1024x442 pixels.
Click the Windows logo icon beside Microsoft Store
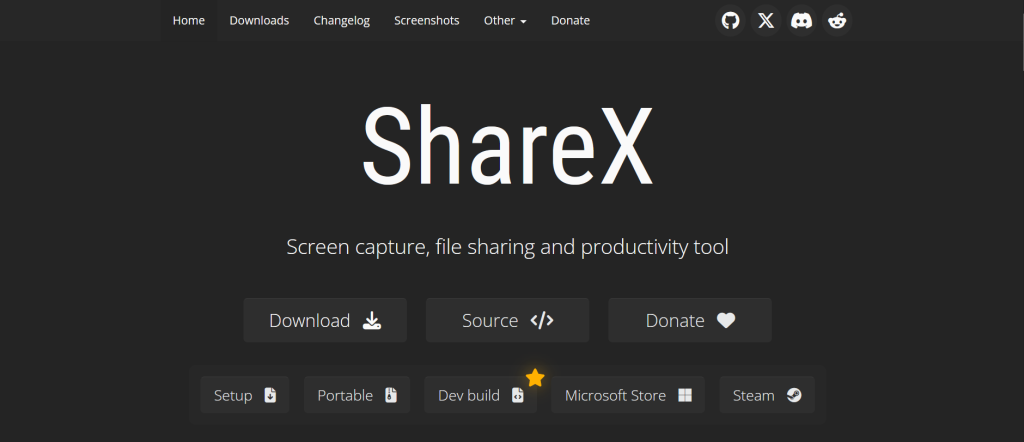684,395
